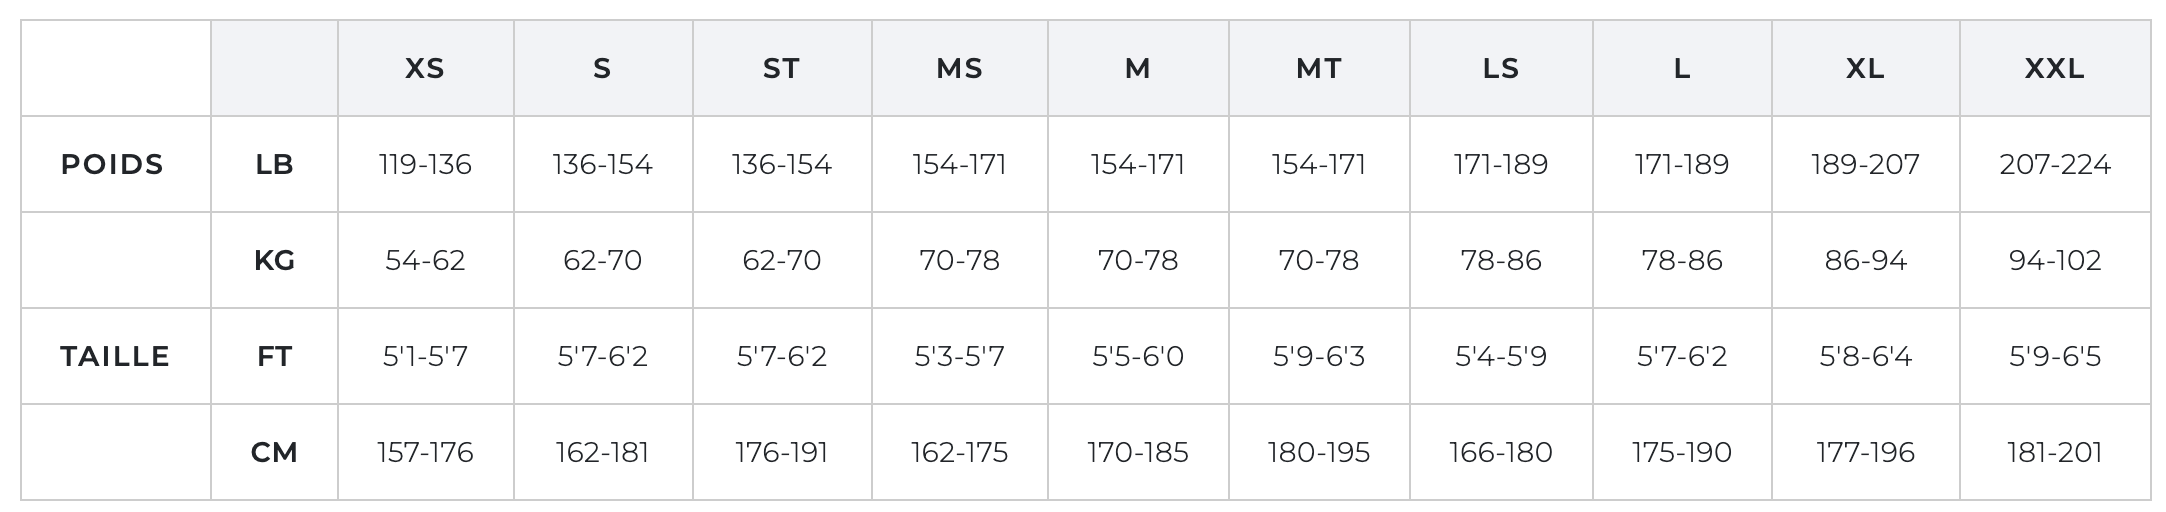2166x512 pixels.
Task: Select the 5'5-6'0 height cell
Action: click(x=1138, y=356)
